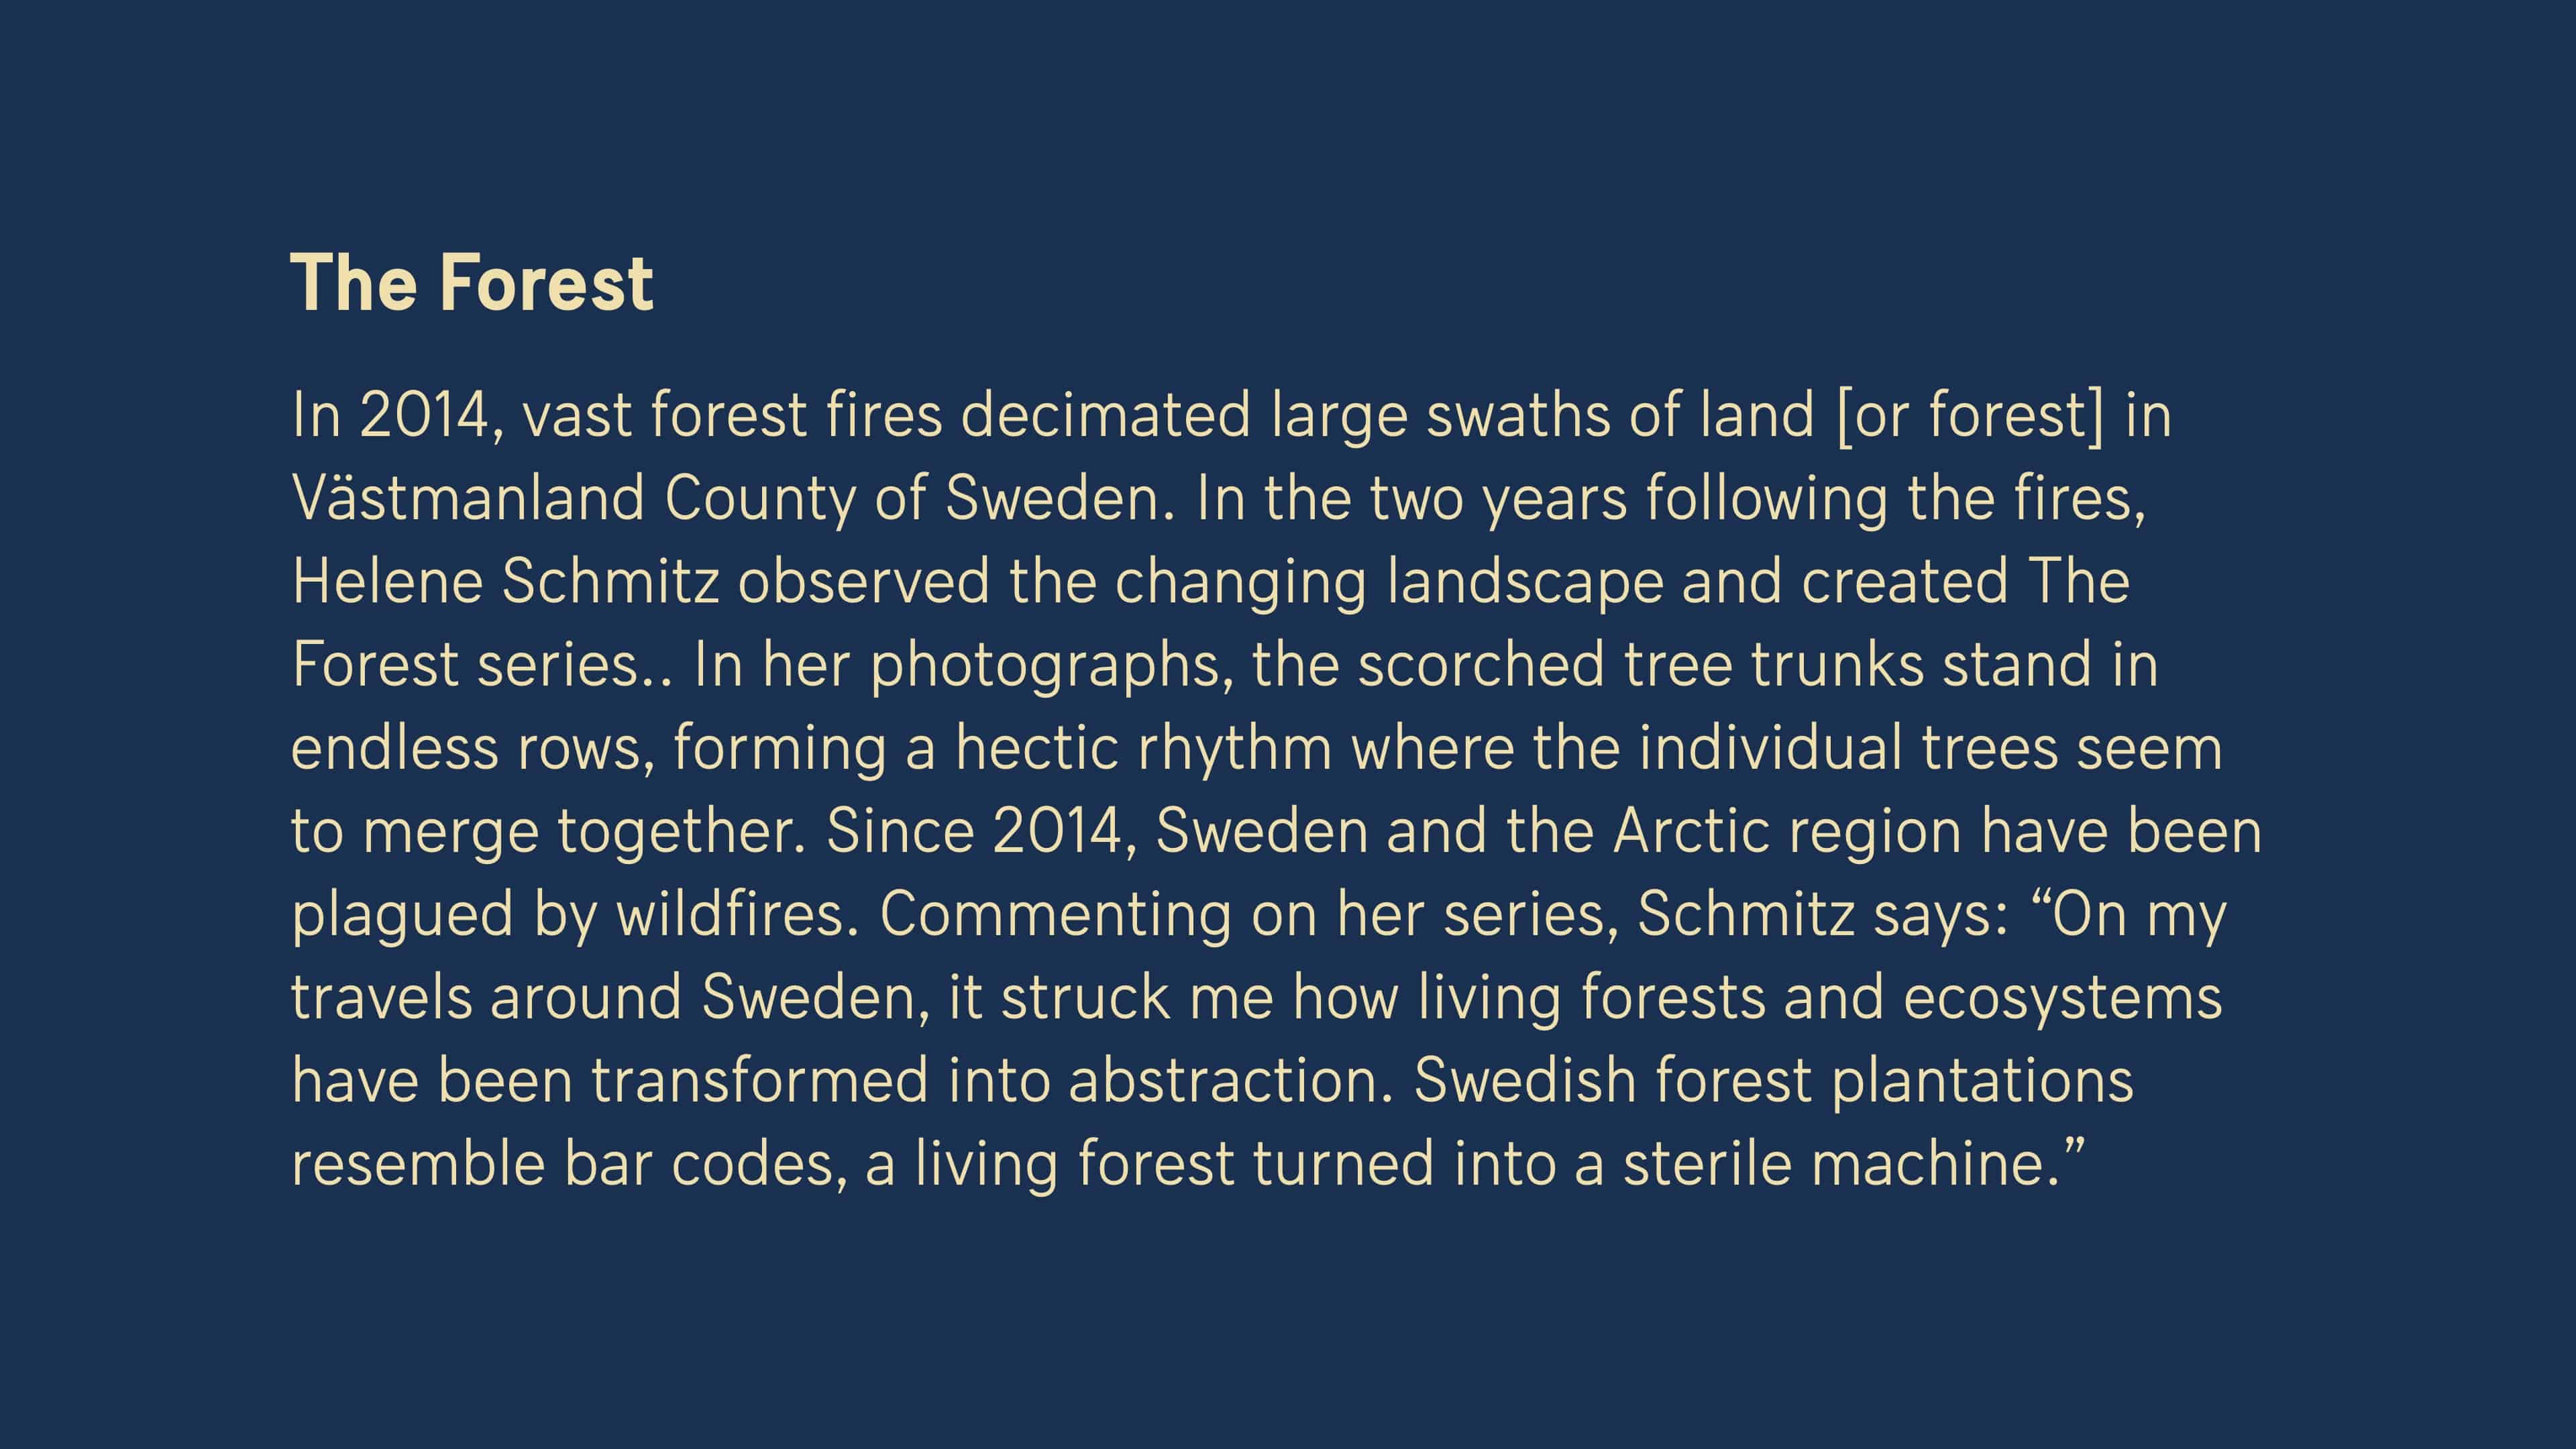The width and height of the screenshot is (2576, 1449).
Task: Select the word "wildfires"
Action: click(x=737, y=914)
